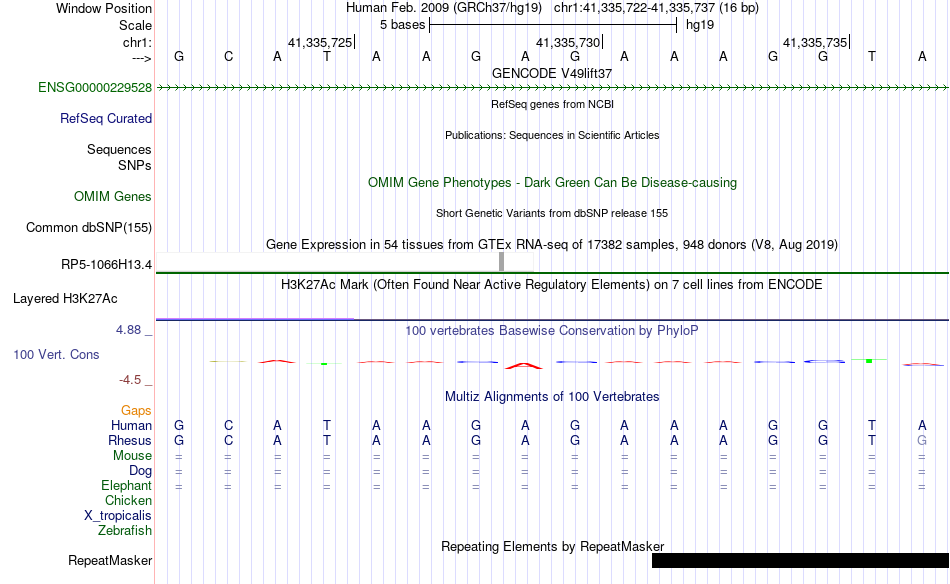Click the hg19 label beside the scale bar
The height and width of the screenshot is (584, 950).
pyautogui.click(x=700, y=25)
